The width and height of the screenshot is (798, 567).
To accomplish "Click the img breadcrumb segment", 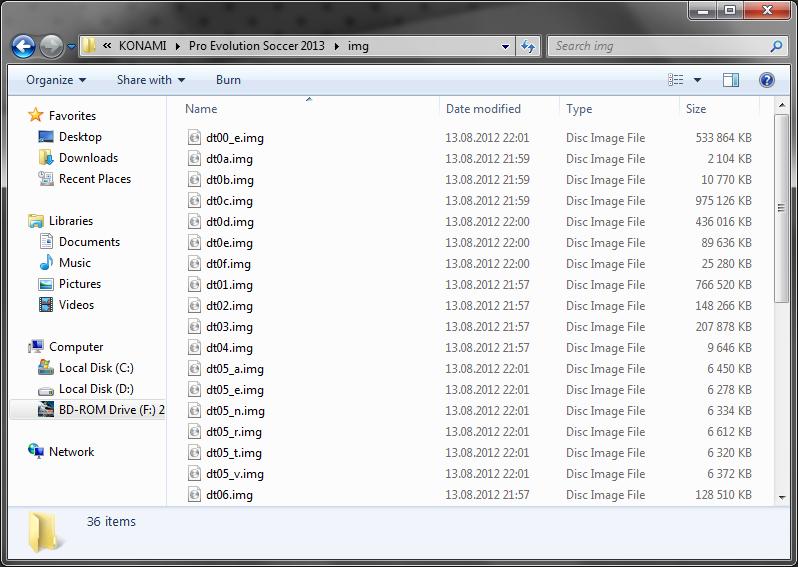I will click(x=358, y=46).
